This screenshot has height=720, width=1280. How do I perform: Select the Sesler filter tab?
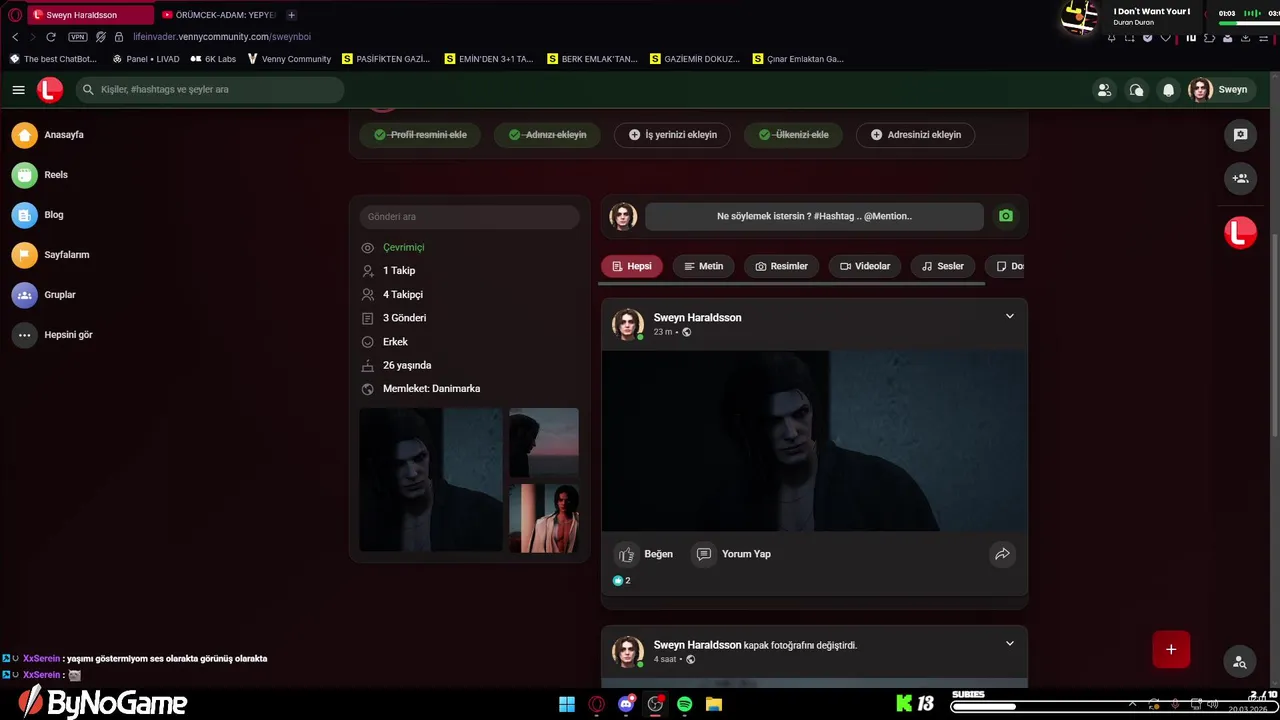(943, 266)
